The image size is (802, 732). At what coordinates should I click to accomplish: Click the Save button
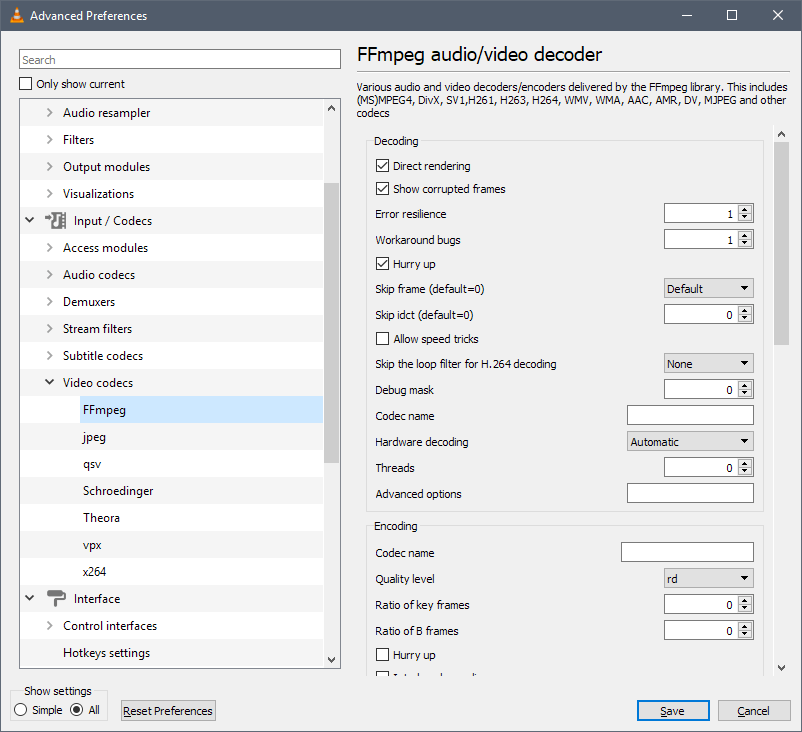point(672,710)
